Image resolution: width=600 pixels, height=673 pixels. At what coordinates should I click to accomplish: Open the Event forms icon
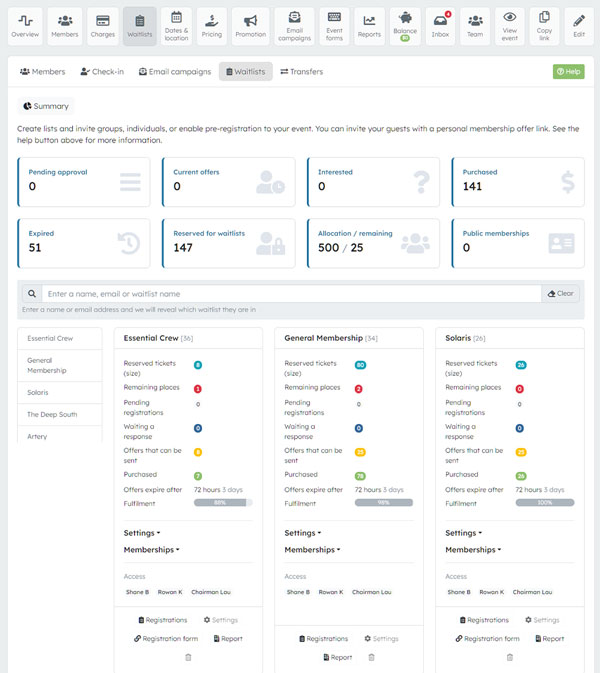click(334, 26)
